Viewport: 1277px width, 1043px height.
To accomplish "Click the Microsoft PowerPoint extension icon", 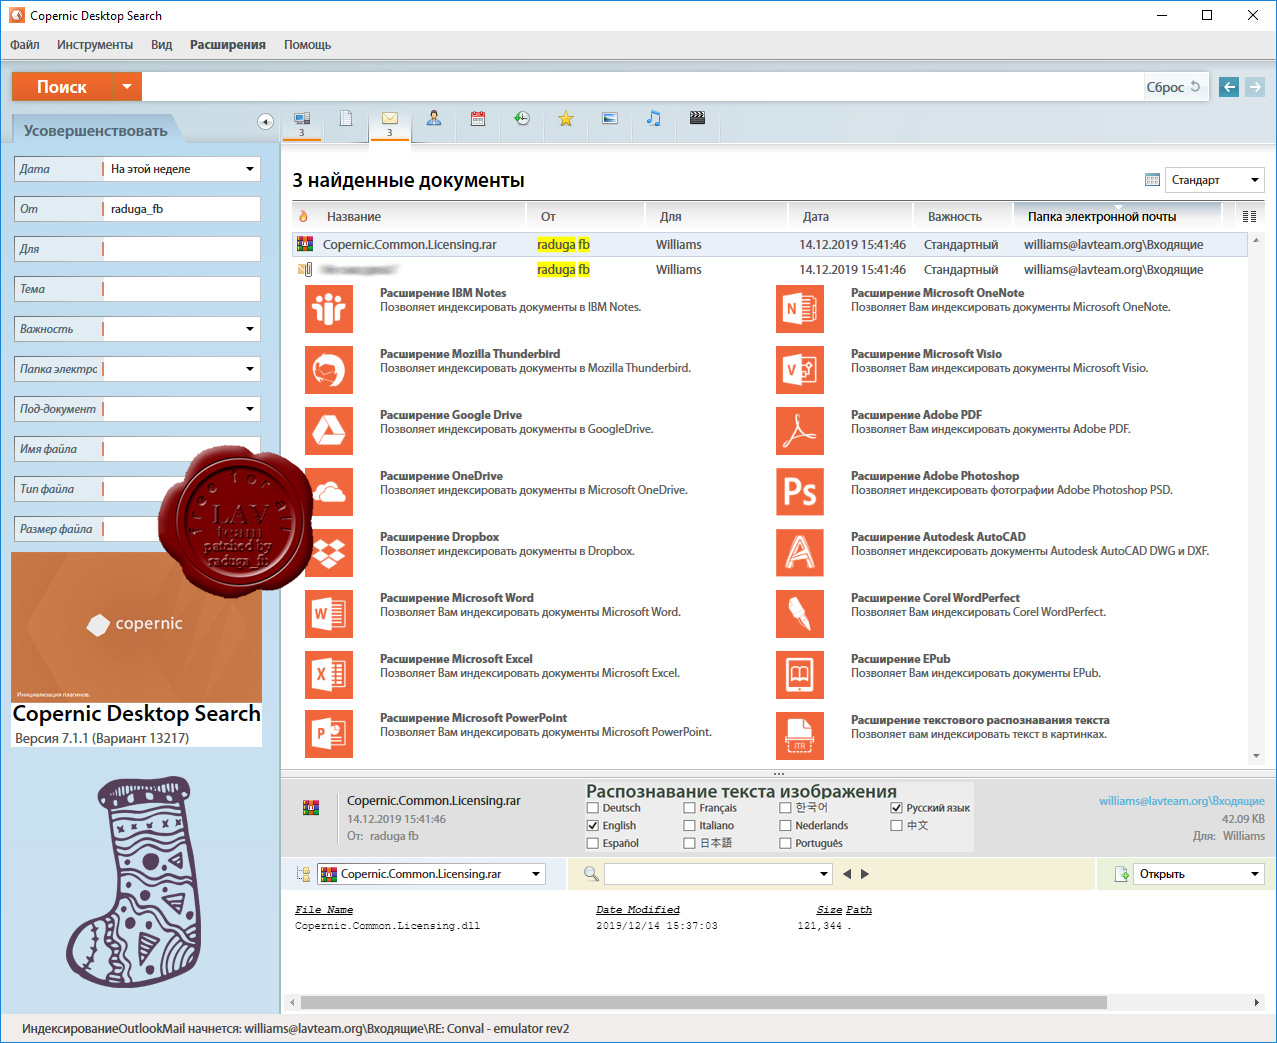I will (329, 734).
